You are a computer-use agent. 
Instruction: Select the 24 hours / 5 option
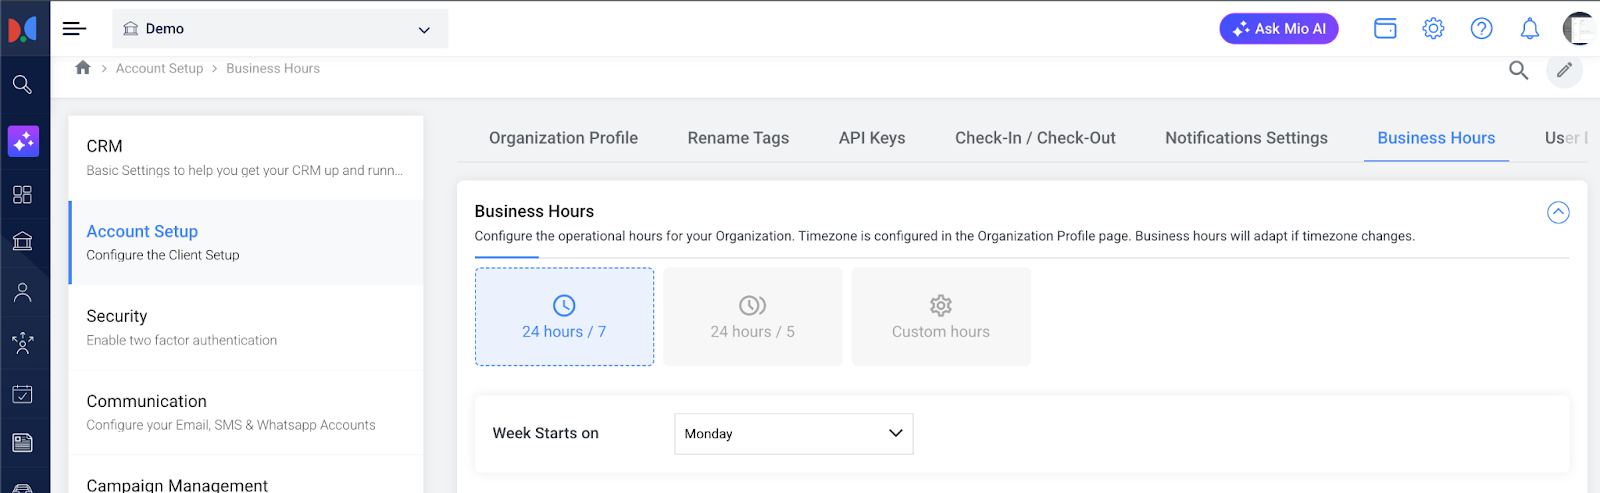pyautogui.click(x=752, y=317)
